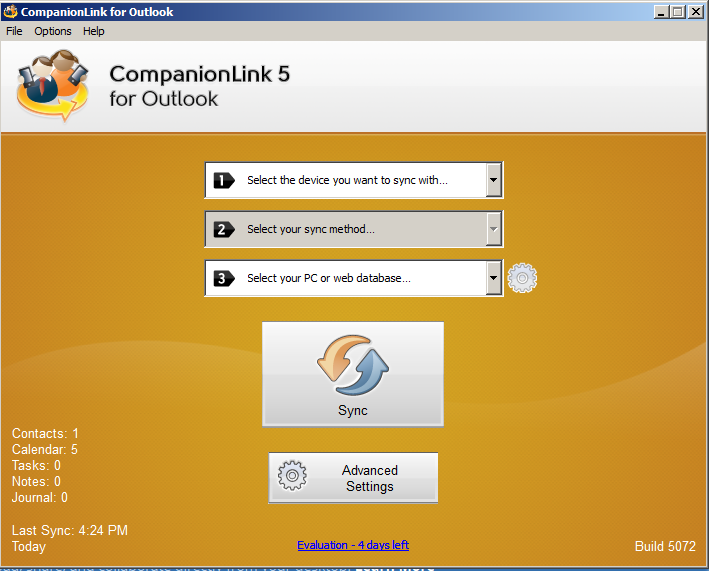Click 'Select the device you want to sync with...' text

point(347,180)
